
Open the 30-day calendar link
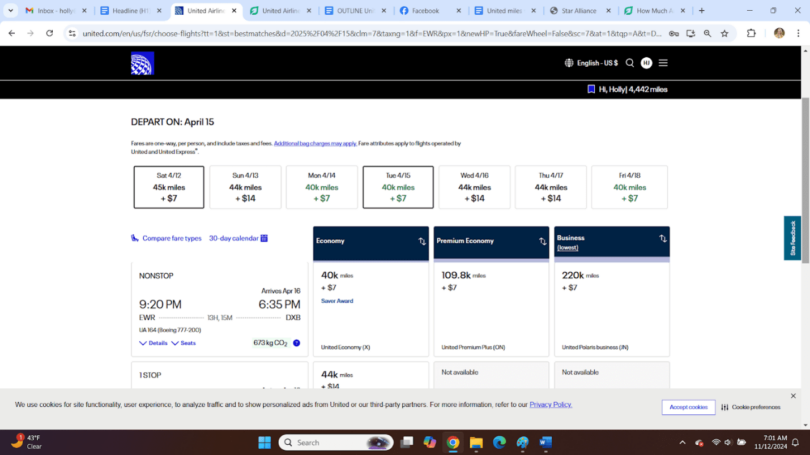238,238
